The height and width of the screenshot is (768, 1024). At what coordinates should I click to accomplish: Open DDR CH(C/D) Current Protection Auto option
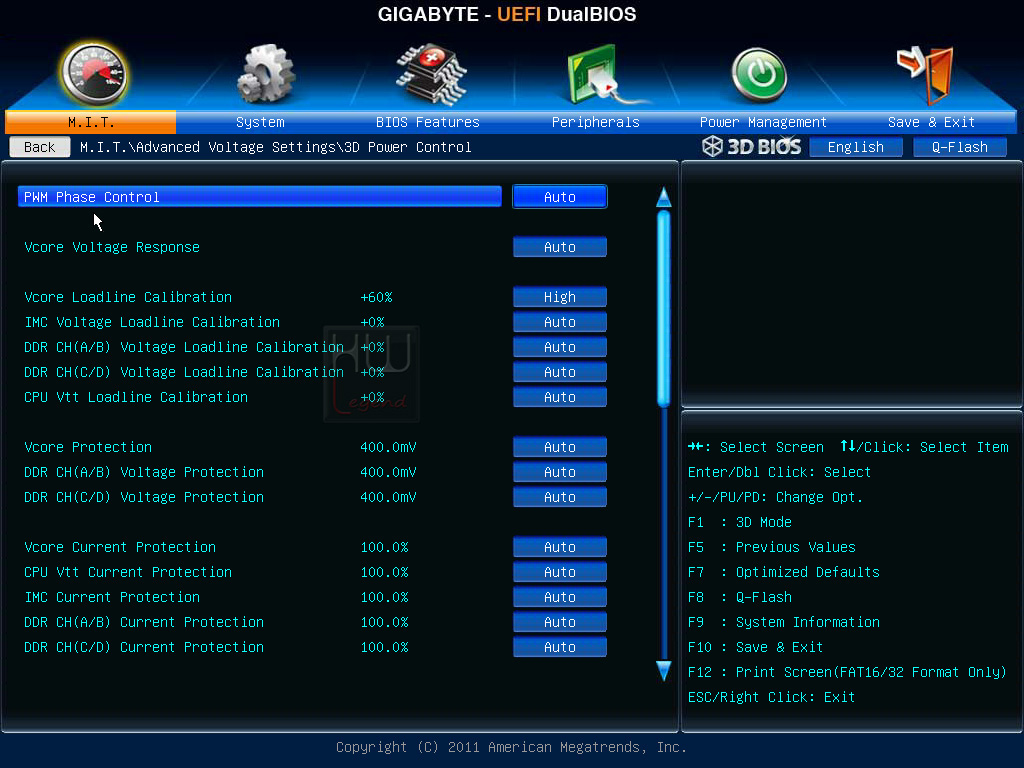pos(560,647)
